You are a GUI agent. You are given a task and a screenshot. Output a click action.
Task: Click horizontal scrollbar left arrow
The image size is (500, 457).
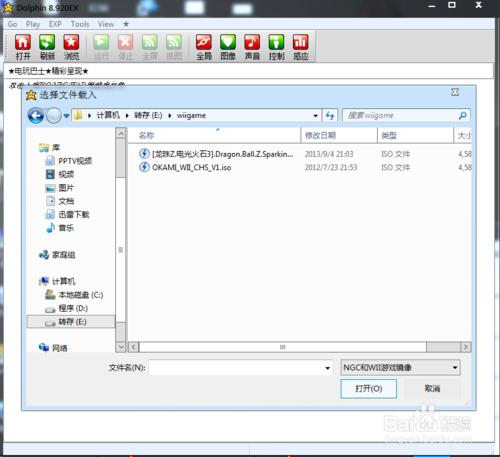pos(133,347)
